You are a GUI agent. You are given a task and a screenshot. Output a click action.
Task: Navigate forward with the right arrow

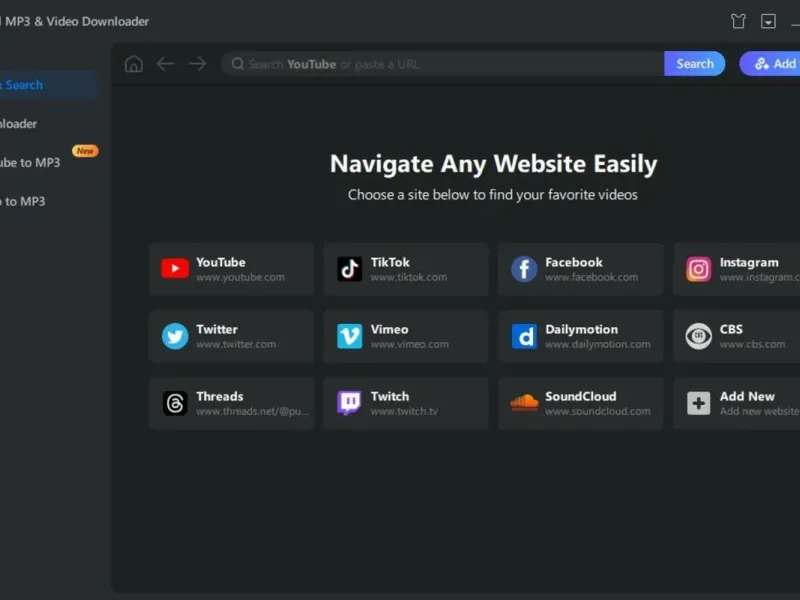(197, 64)
